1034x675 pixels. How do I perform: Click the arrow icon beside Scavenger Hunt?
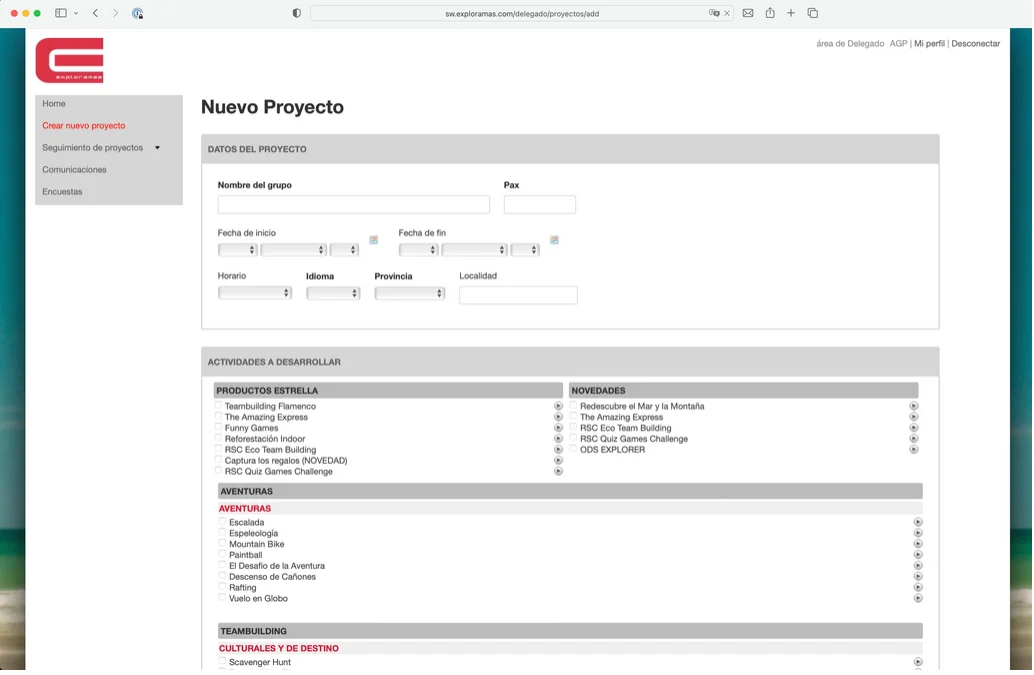tap(917, 662)
